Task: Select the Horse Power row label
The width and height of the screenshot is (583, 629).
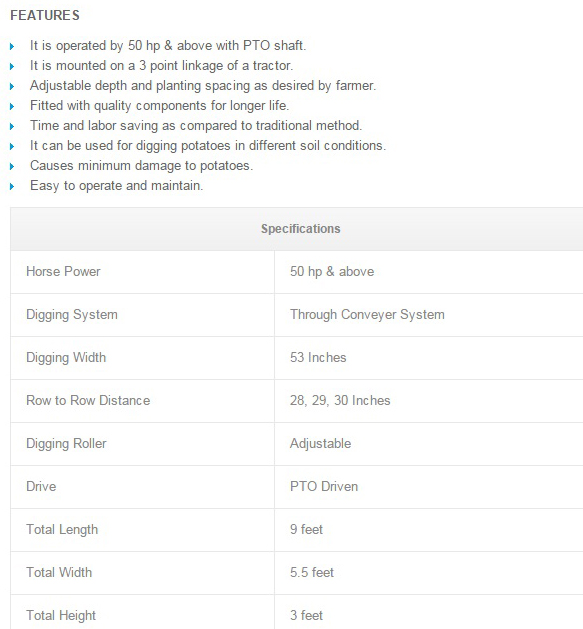Action: coord(63,272)
